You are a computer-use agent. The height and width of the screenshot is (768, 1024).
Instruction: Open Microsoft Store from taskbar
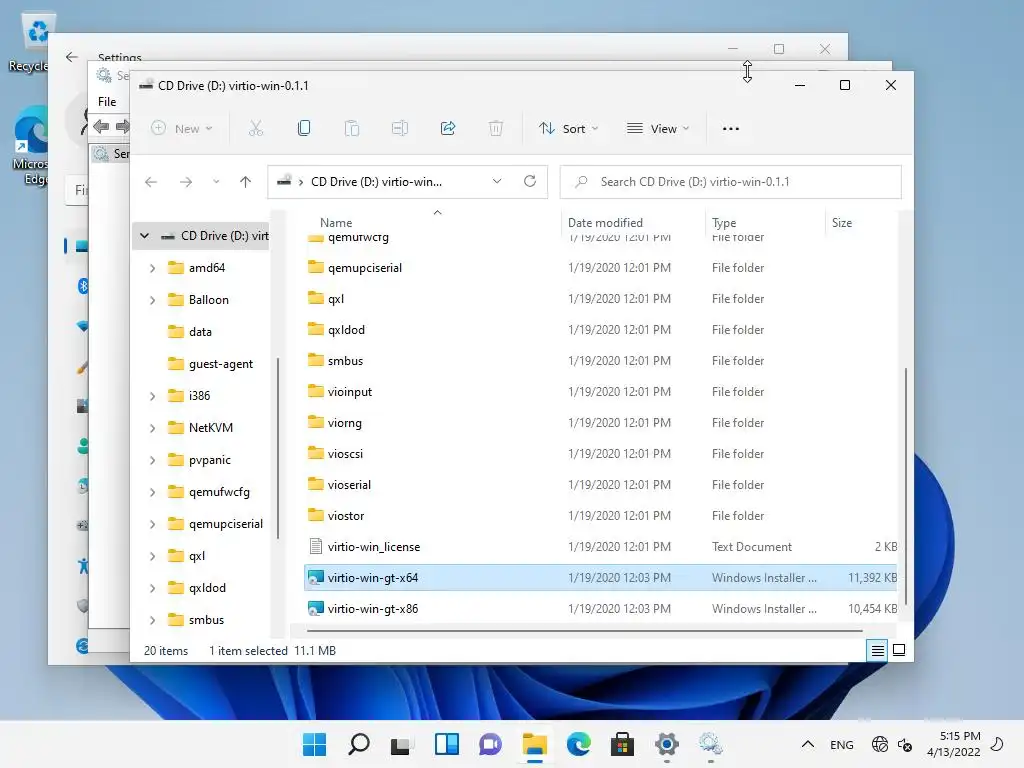pos(622,744)
